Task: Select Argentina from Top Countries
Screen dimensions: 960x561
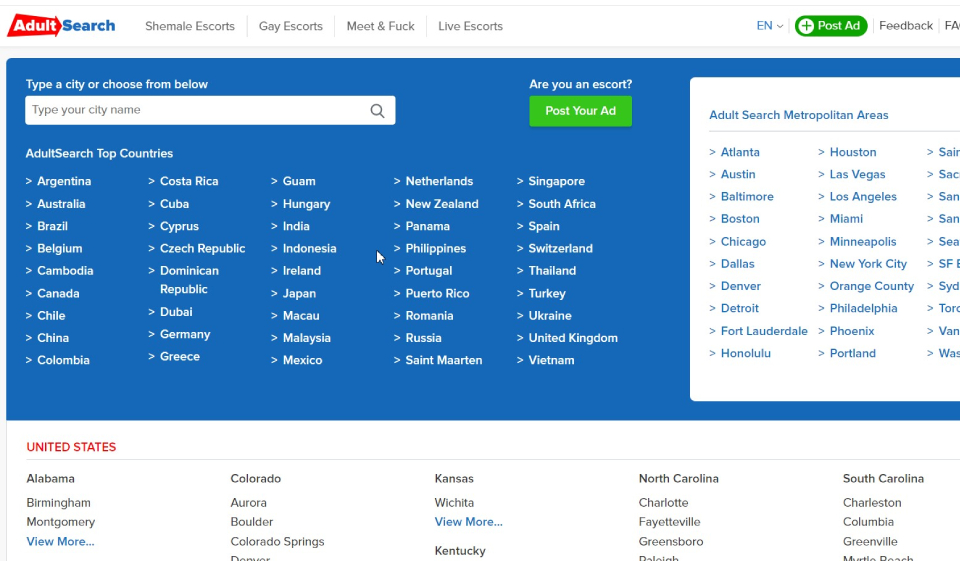Action: pos(64,181)
